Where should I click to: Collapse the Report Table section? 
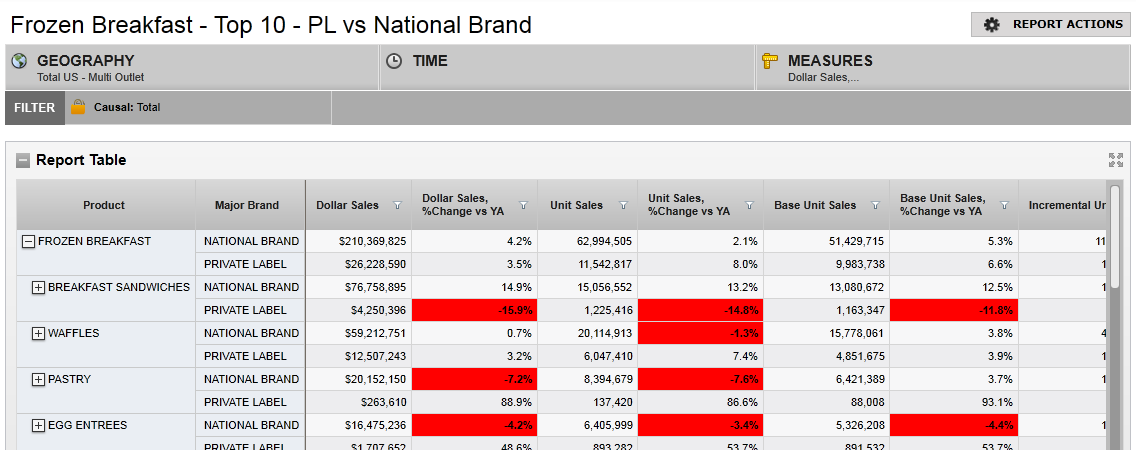pos(23,160)
